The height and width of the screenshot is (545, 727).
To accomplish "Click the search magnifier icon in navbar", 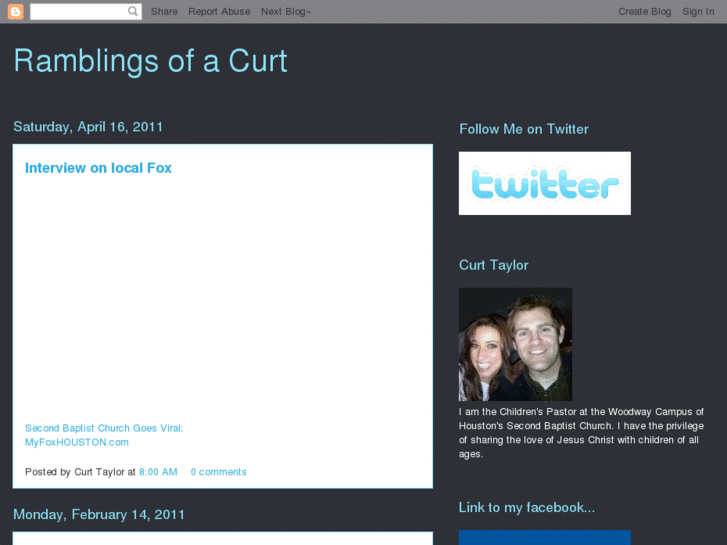I will coord(133,11).
